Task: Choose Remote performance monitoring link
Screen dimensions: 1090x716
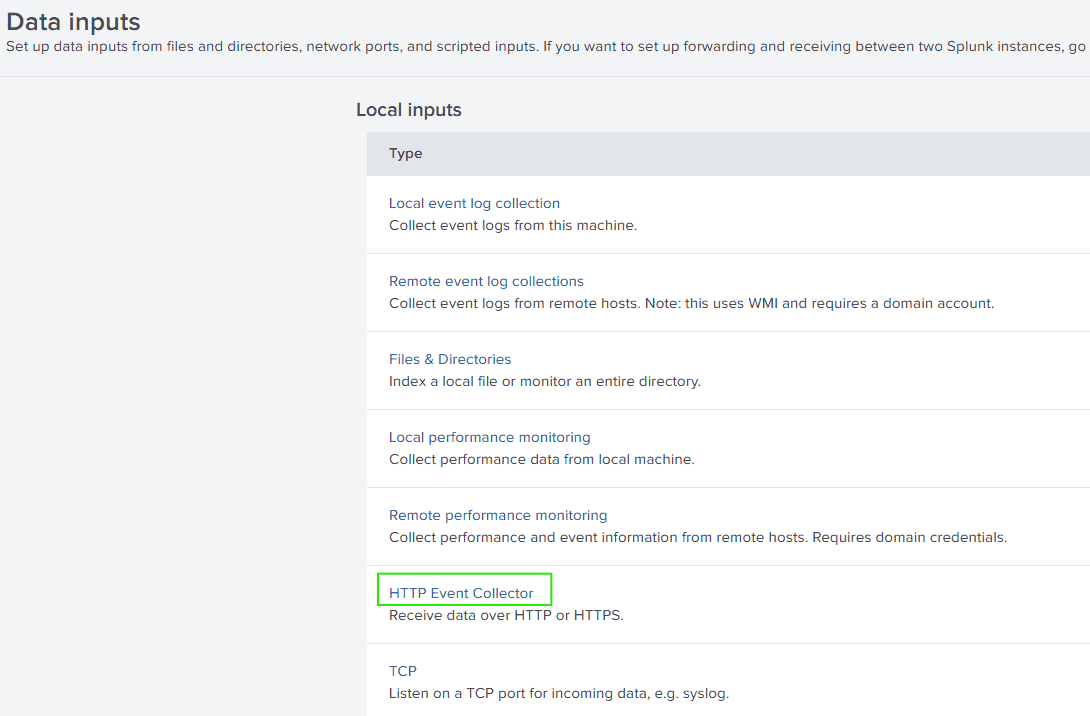Action: coord(497,515)
